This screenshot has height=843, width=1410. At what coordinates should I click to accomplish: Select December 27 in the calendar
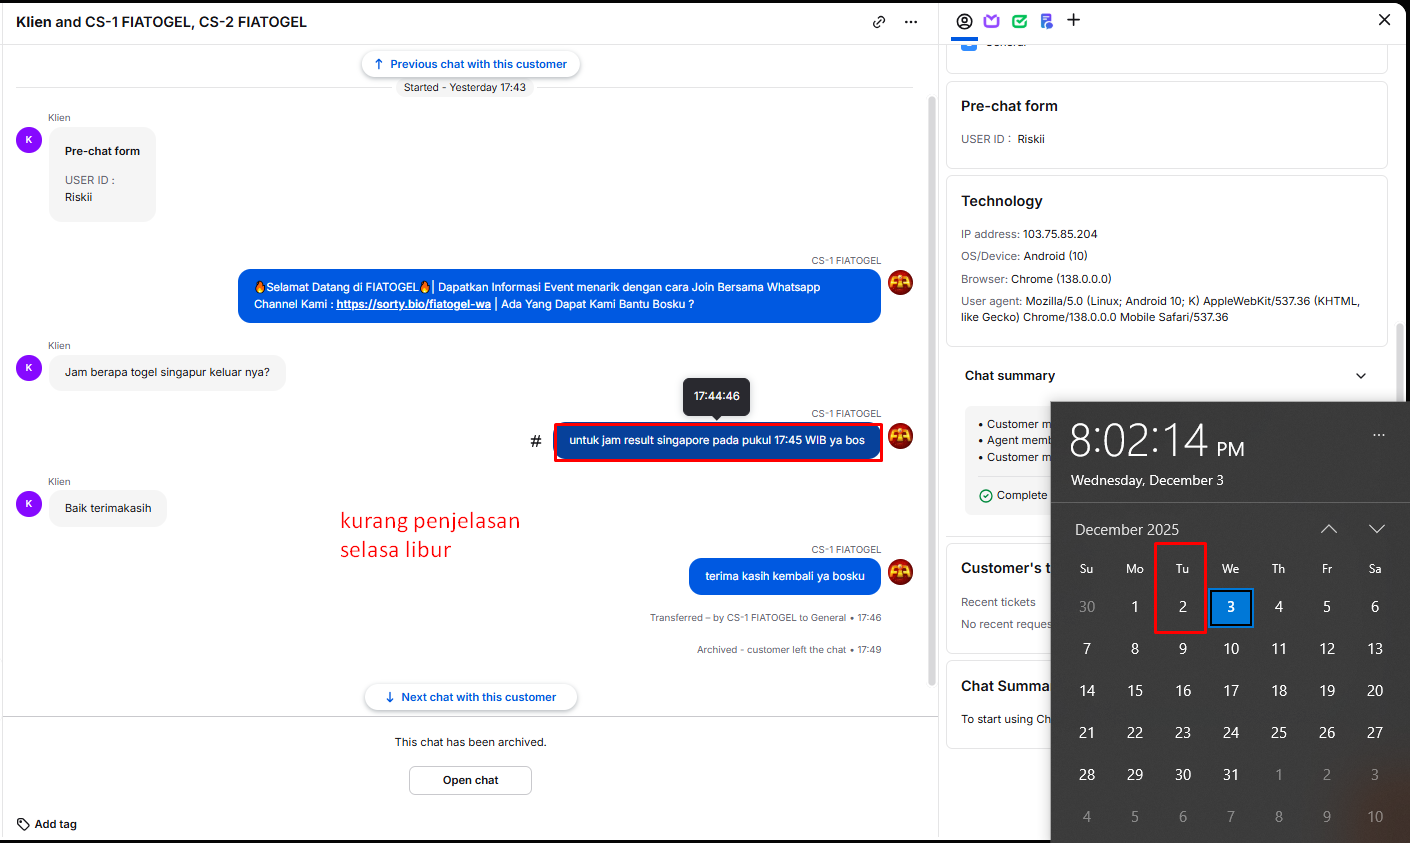point(1375,733)
